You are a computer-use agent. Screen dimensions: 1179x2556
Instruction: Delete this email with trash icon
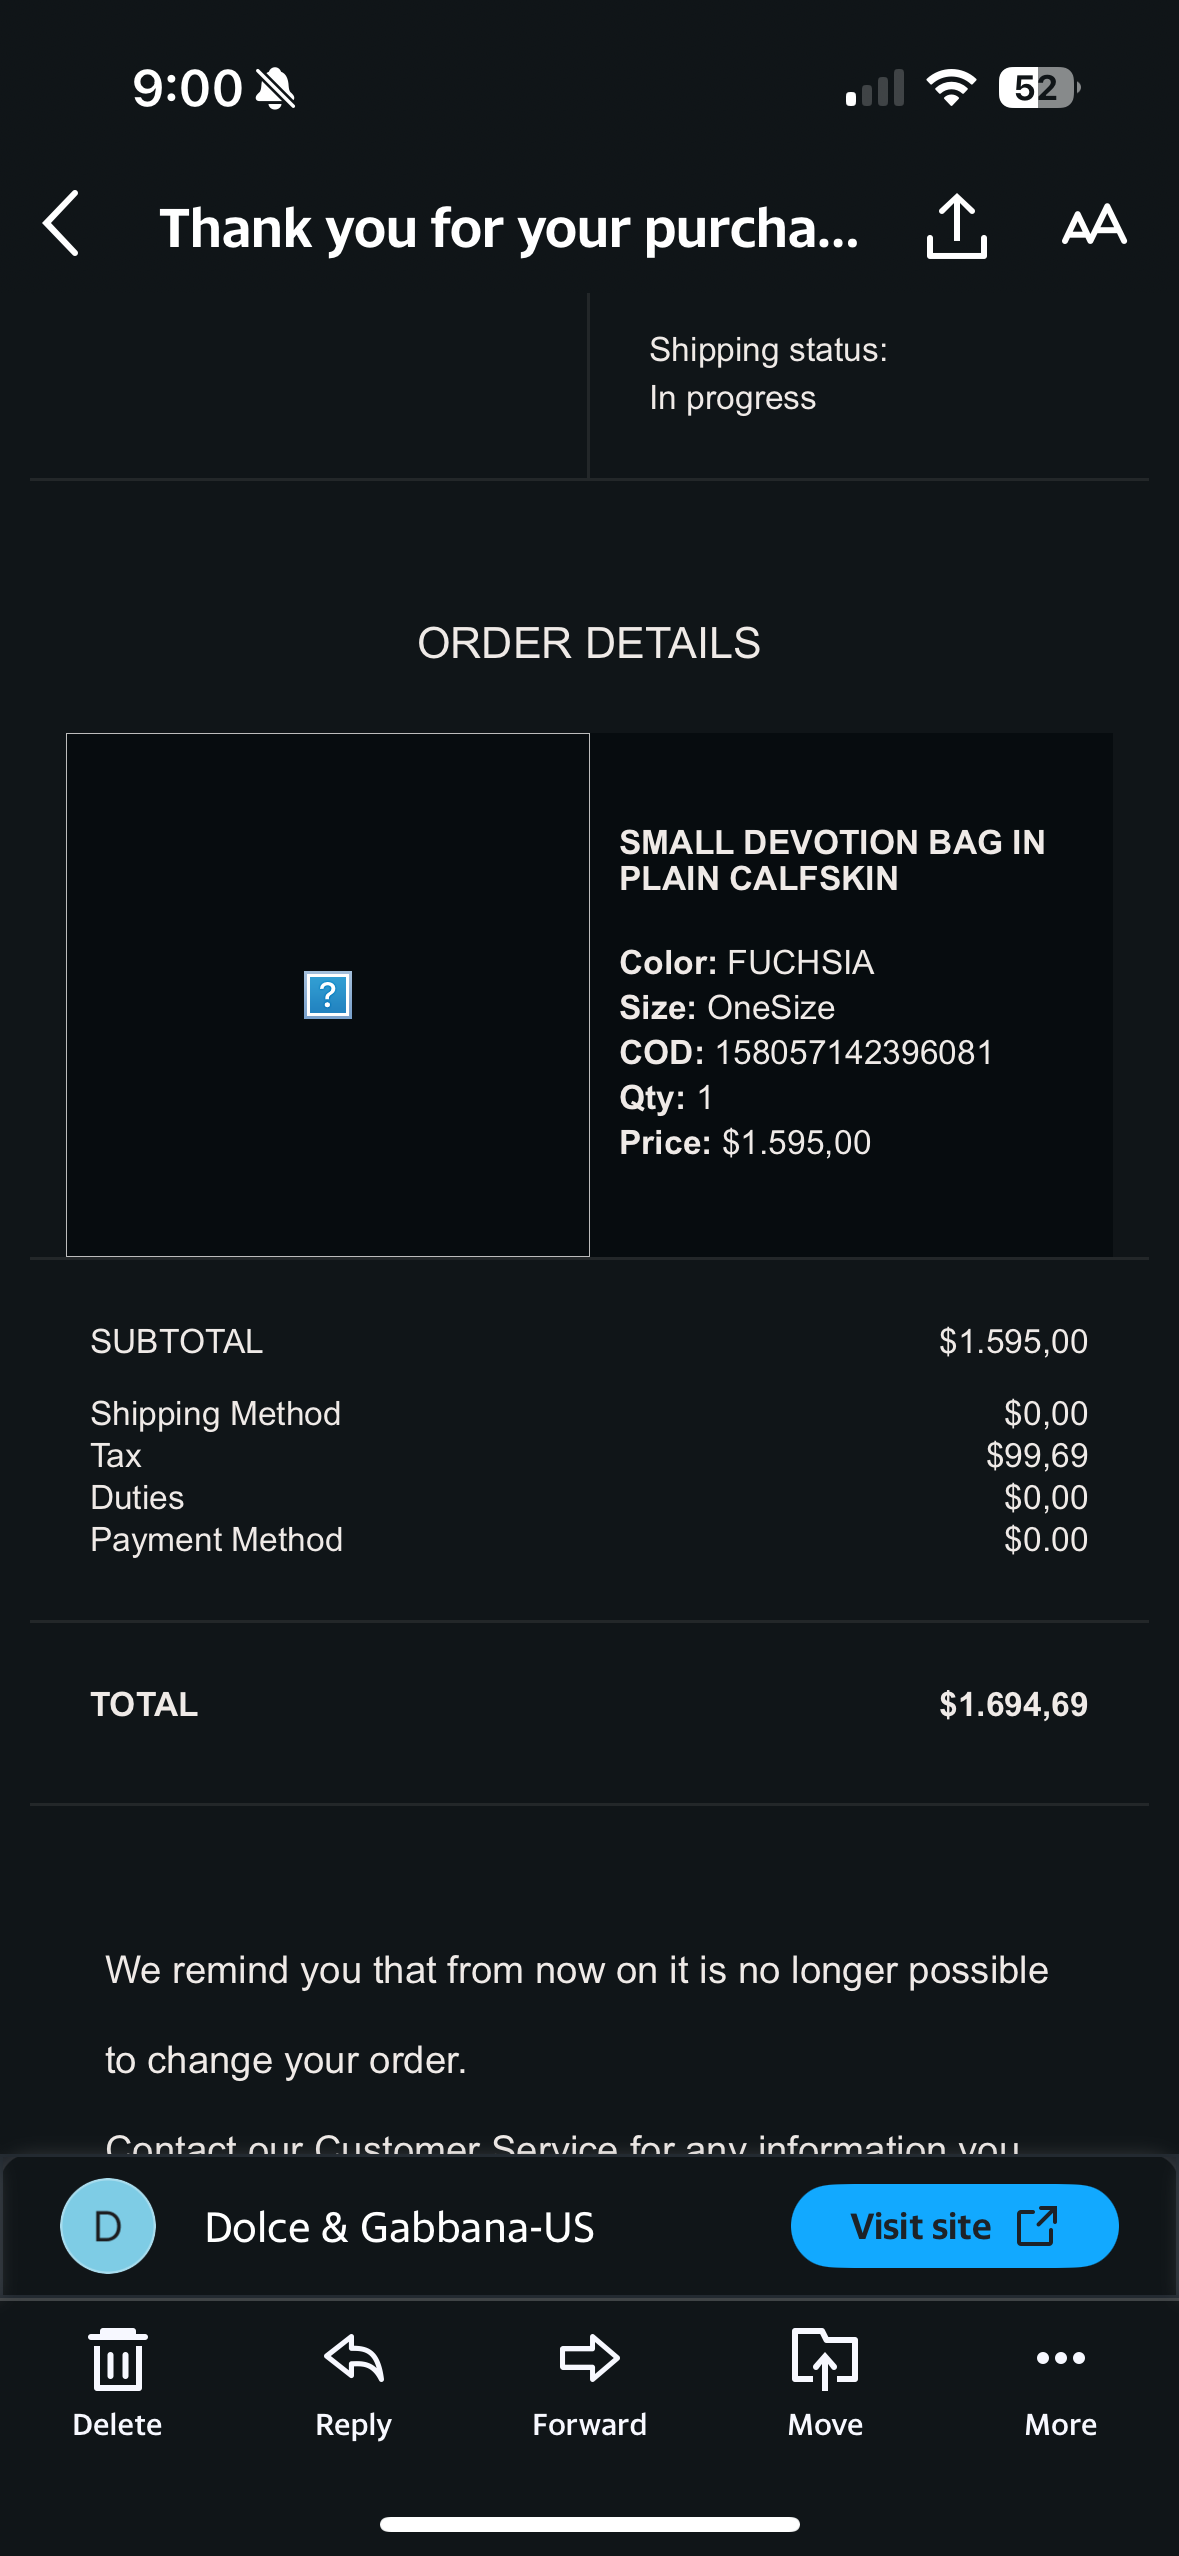[x=117, y=2382]
